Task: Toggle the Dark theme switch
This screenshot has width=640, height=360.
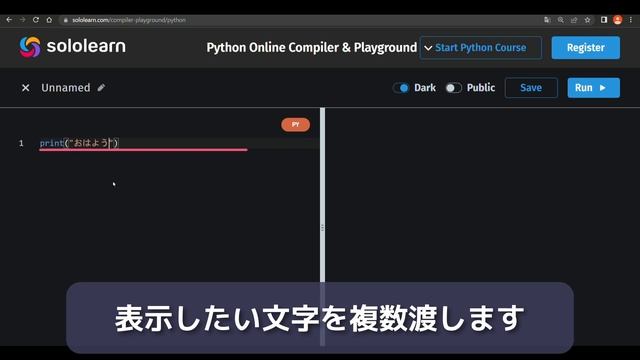Action: tap(401, 88)
